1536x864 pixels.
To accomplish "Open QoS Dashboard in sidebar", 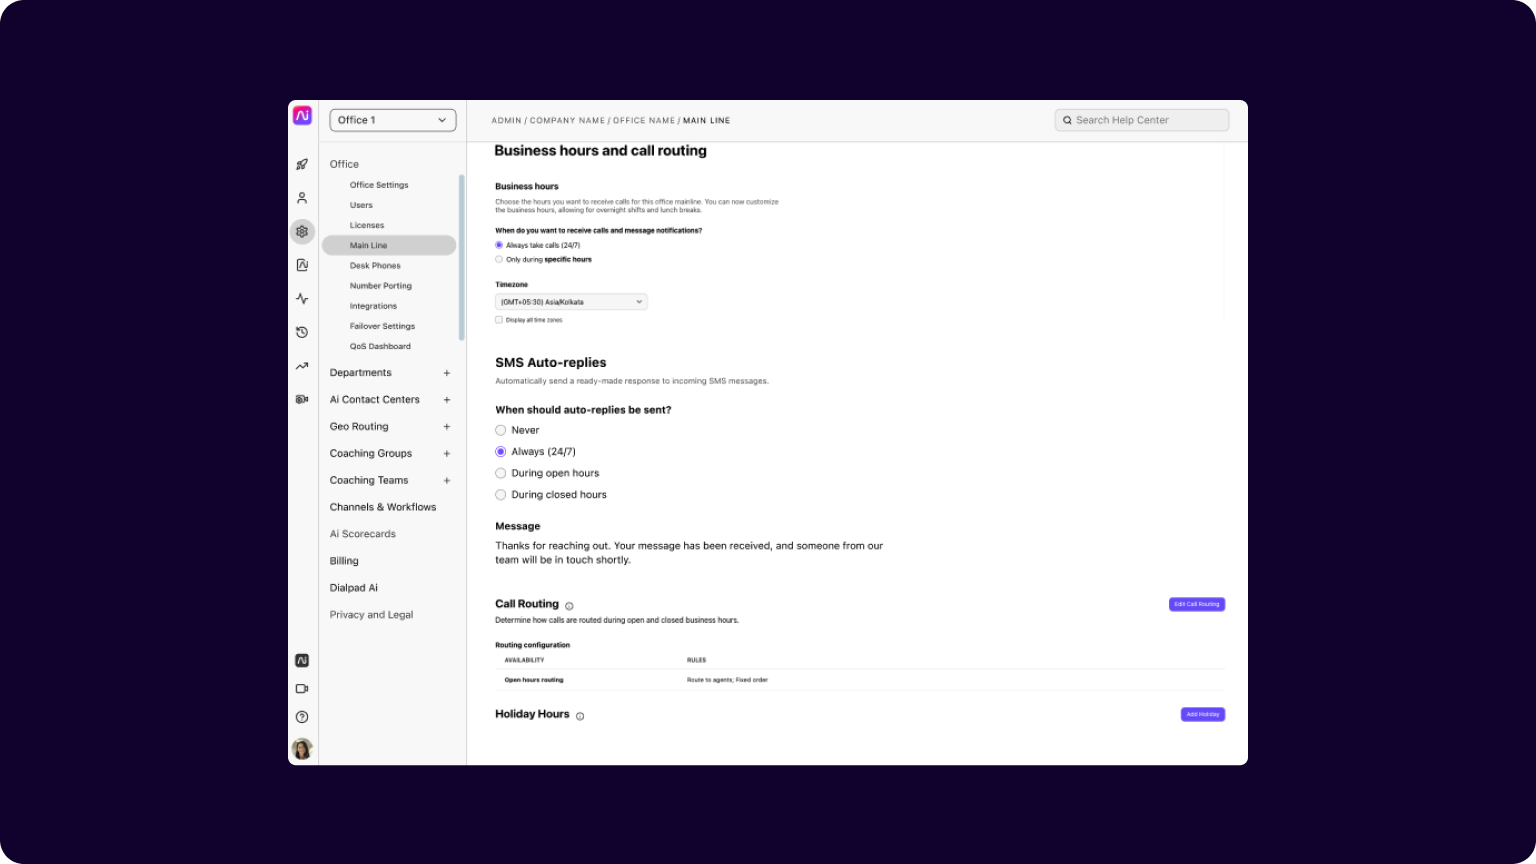I will pyautogui.click(x=380, y=346).
